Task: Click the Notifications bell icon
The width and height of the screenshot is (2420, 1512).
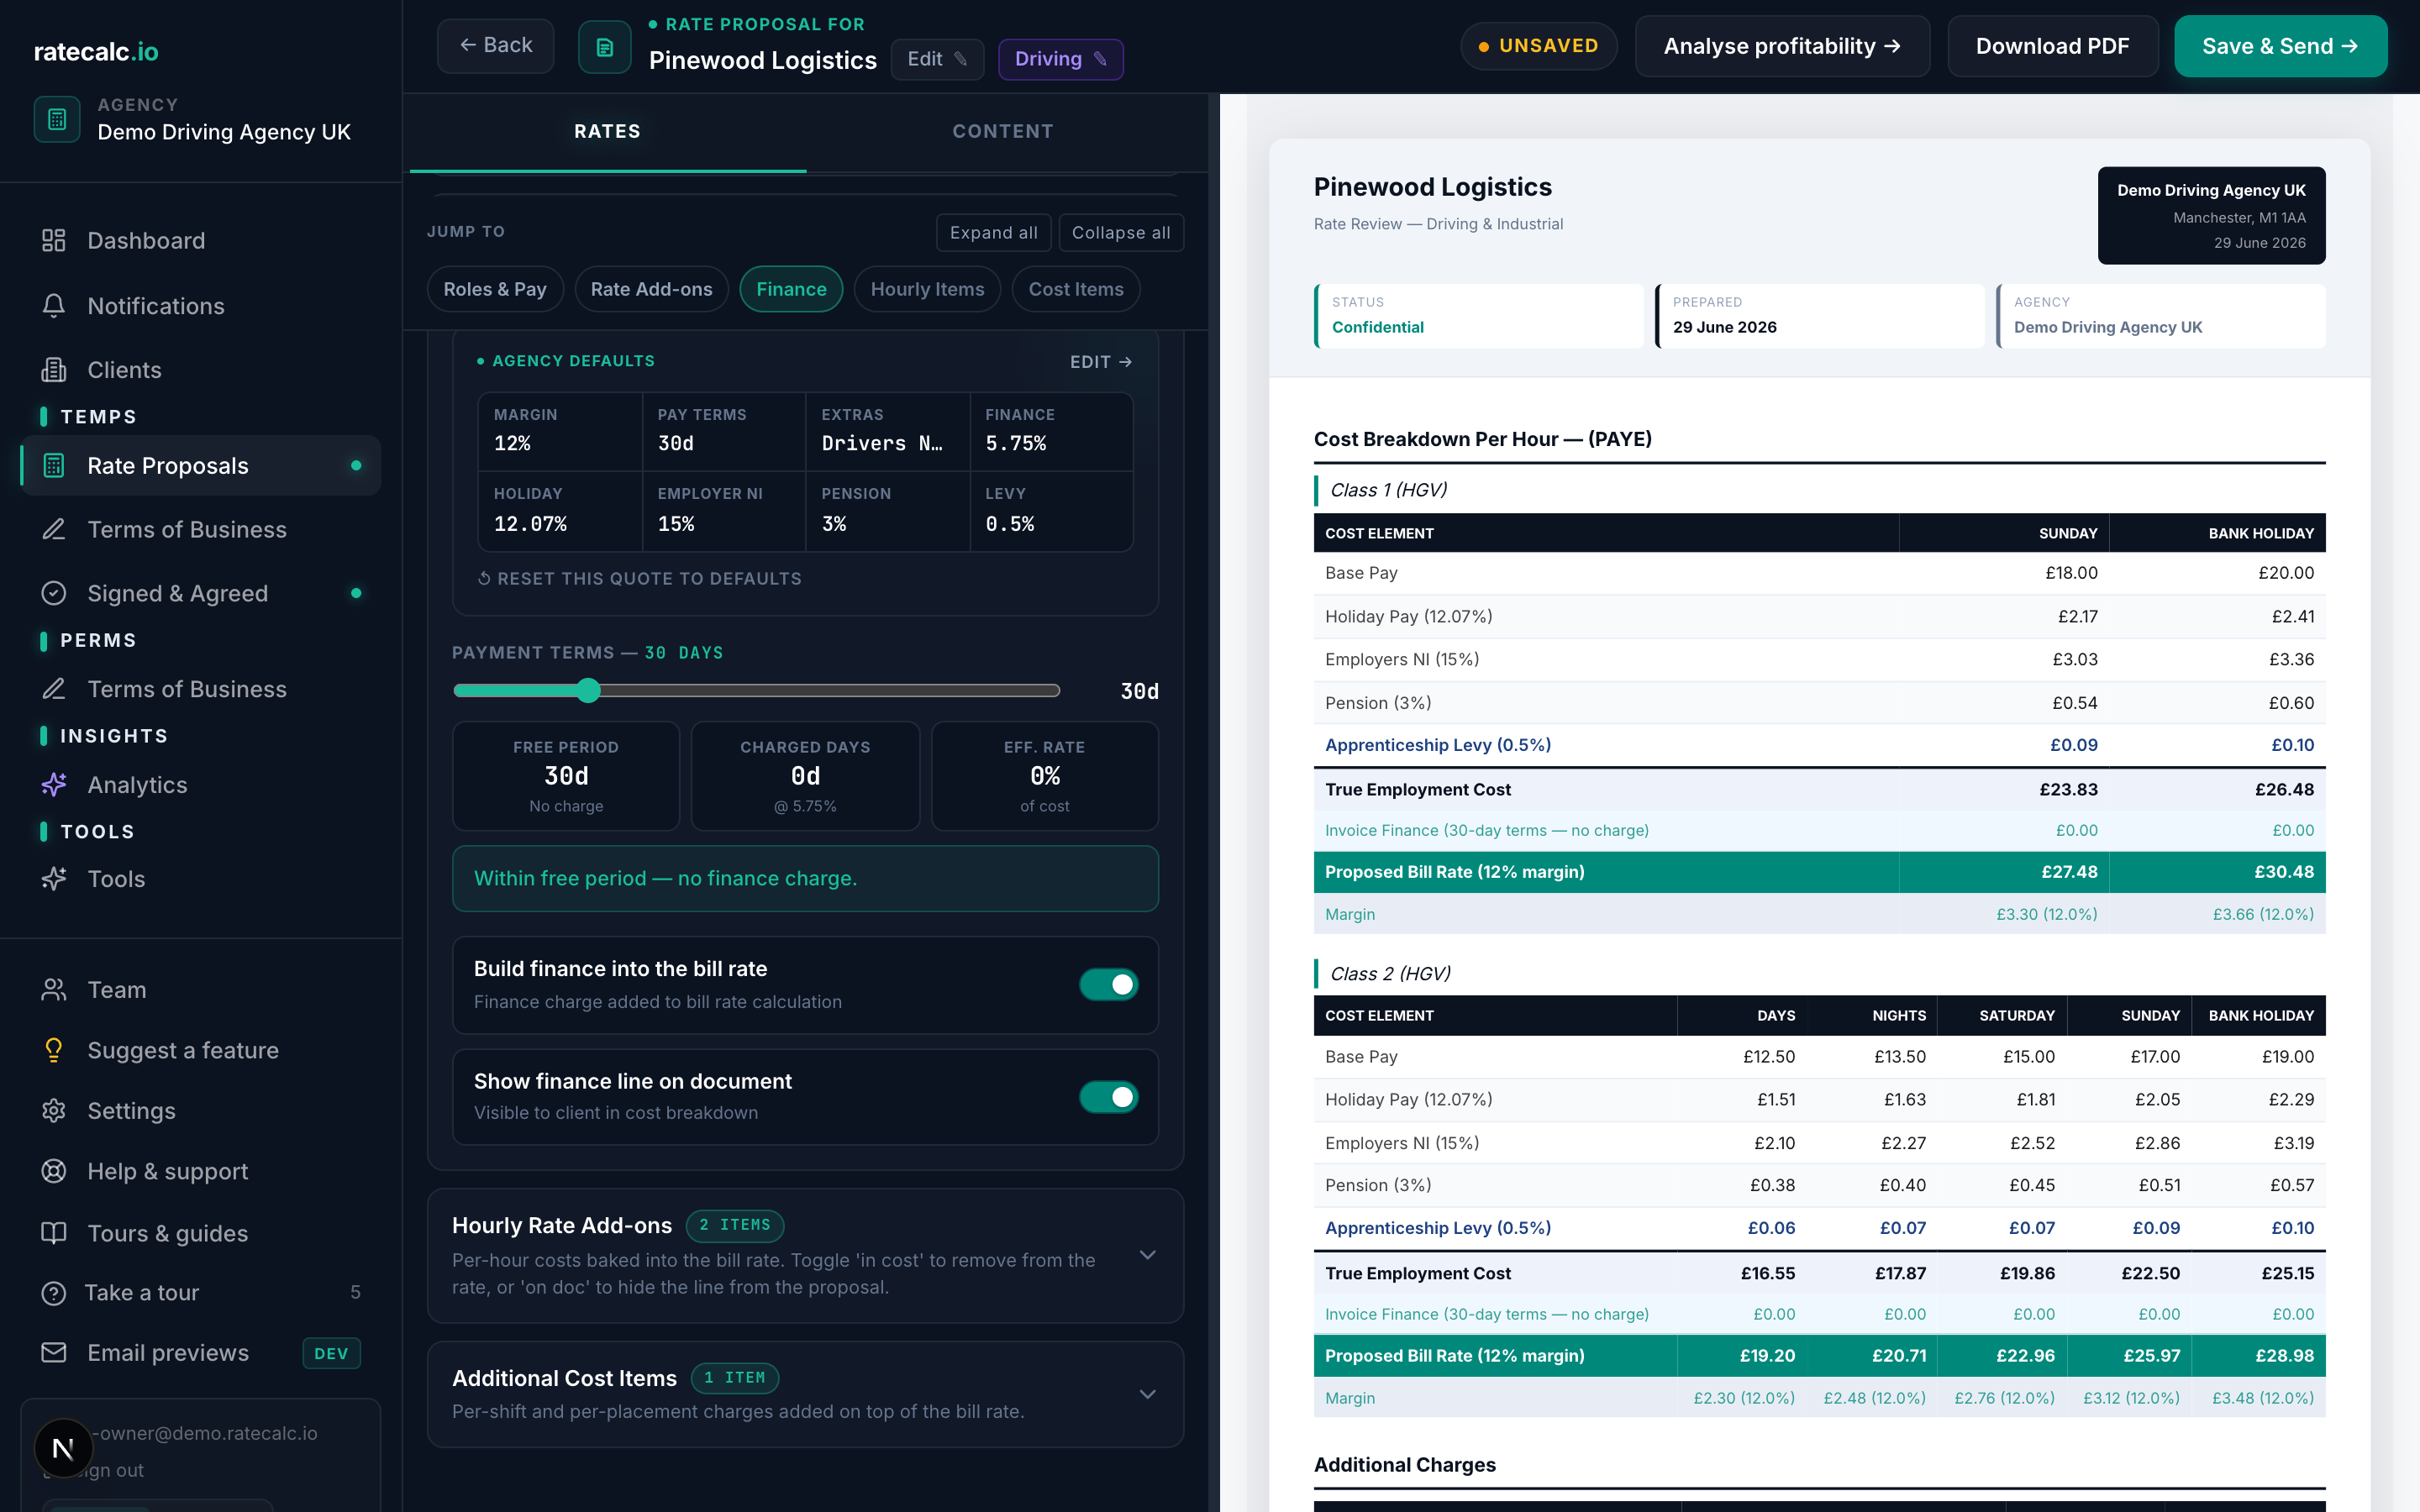Action: tap(54, 306)
